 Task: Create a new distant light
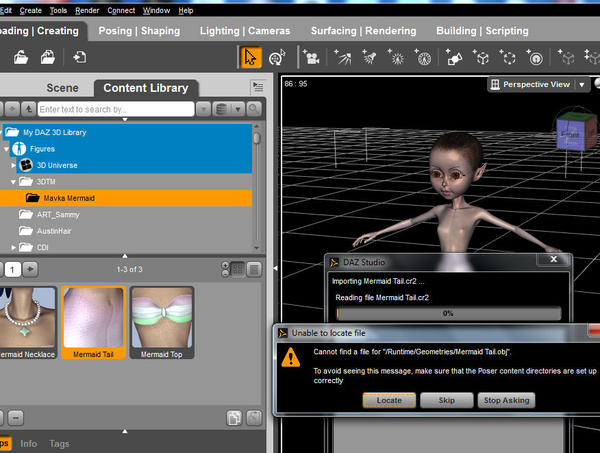click(x=342, y=58)
